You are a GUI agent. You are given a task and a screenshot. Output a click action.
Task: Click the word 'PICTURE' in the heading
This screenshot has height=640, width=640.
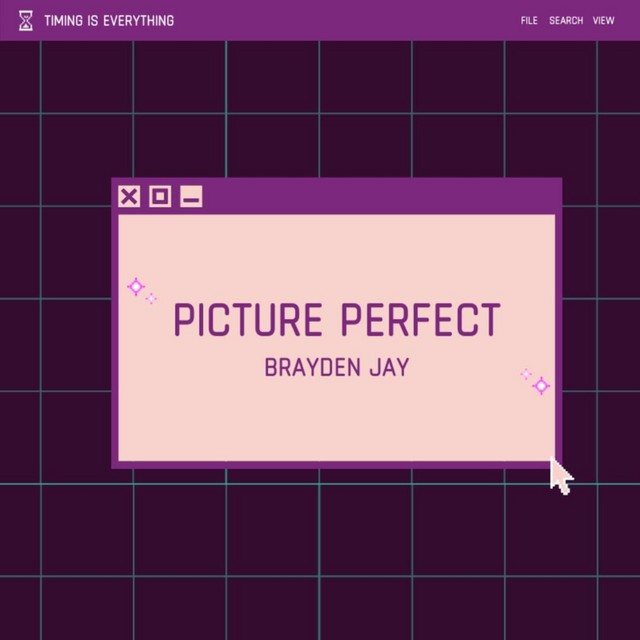click(248, 321)
